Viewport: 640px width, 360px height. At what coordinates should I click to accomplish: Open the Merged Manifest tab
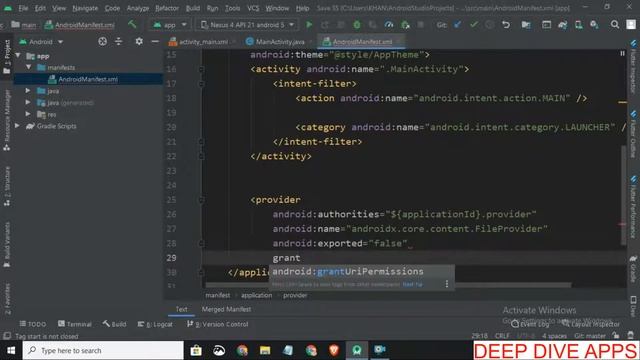click(226, 309)
